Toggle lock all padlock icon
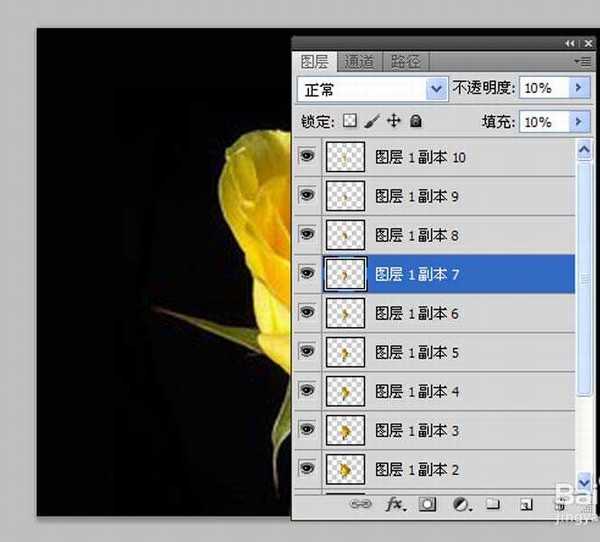 416,121
